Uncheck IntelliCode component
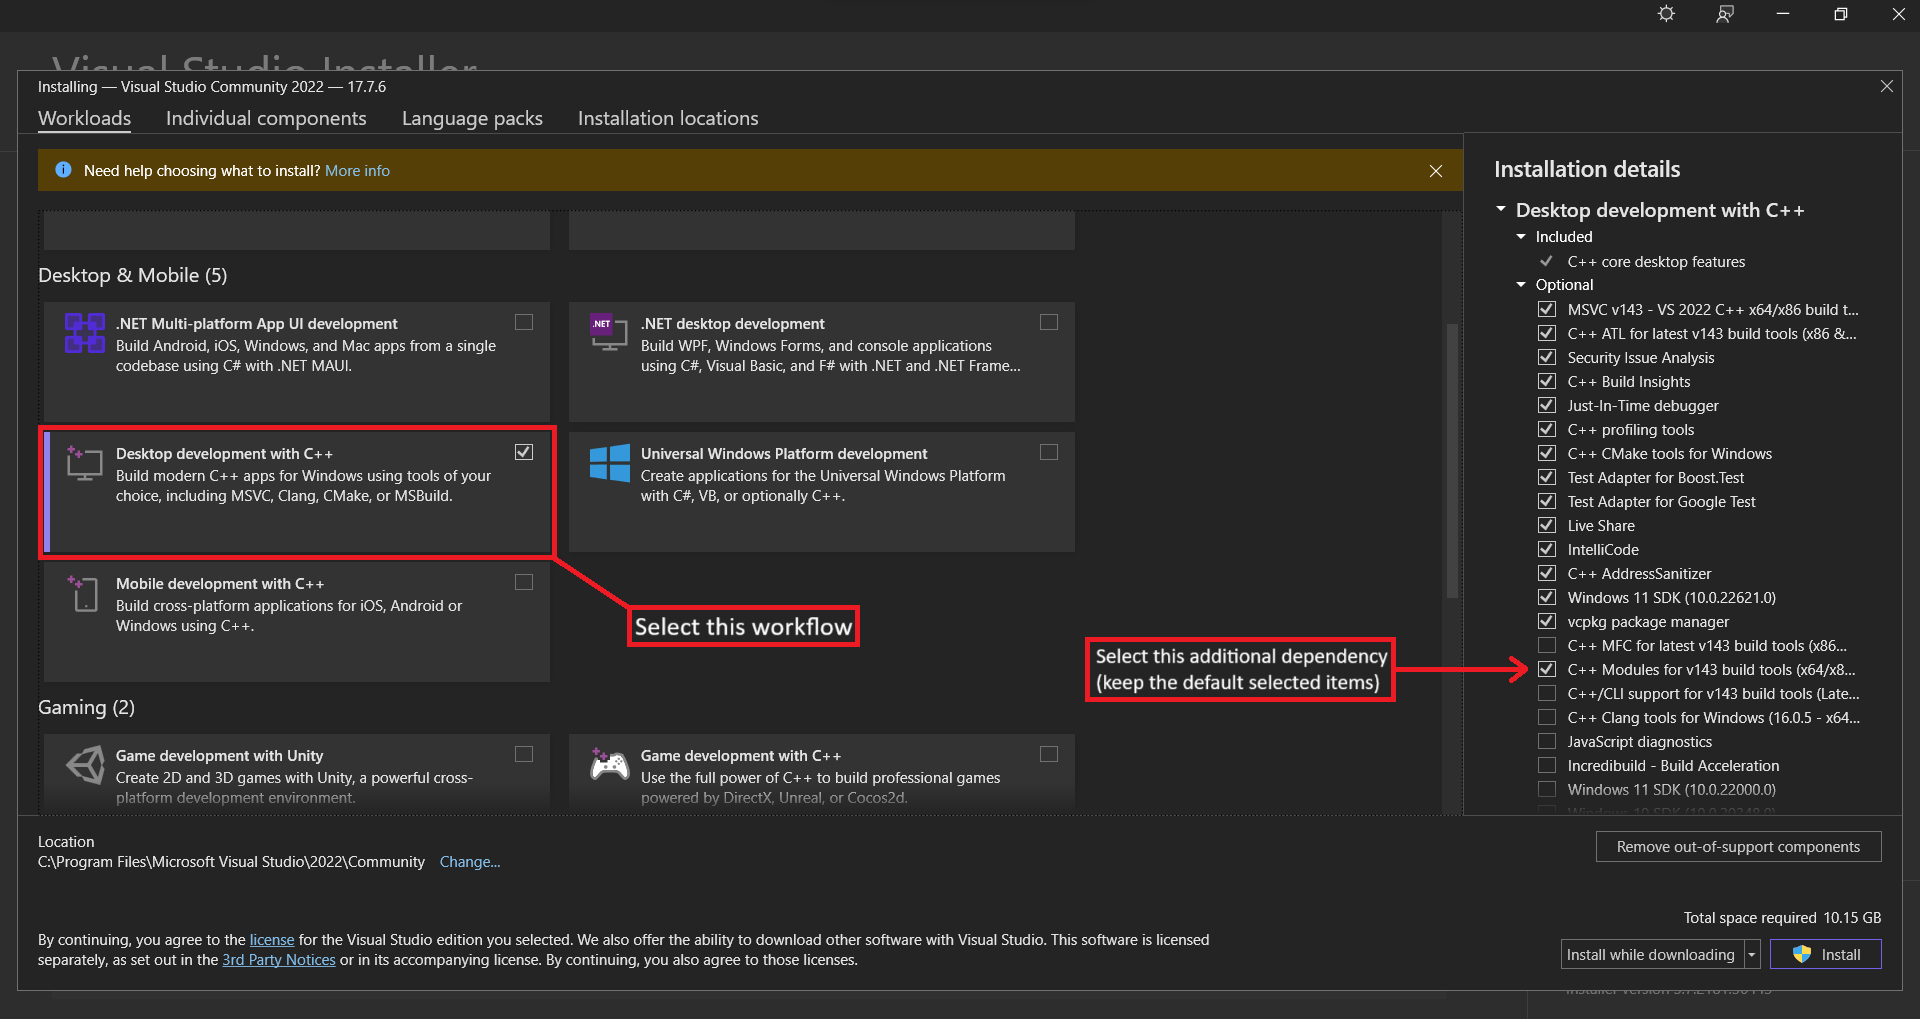Image resolution: width=1920 pixels, height=1019 pixels. point(1547,549)
